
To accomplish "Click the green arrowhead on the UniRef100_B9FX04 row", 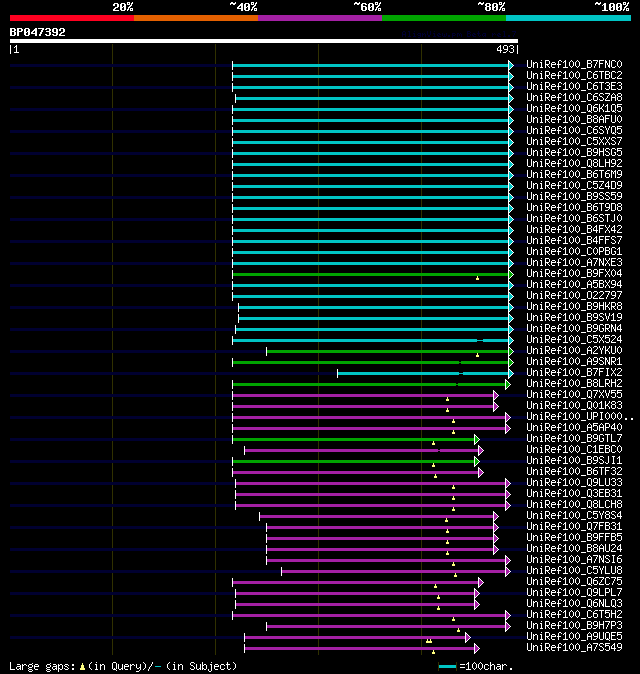I will [x=511, y=274].
